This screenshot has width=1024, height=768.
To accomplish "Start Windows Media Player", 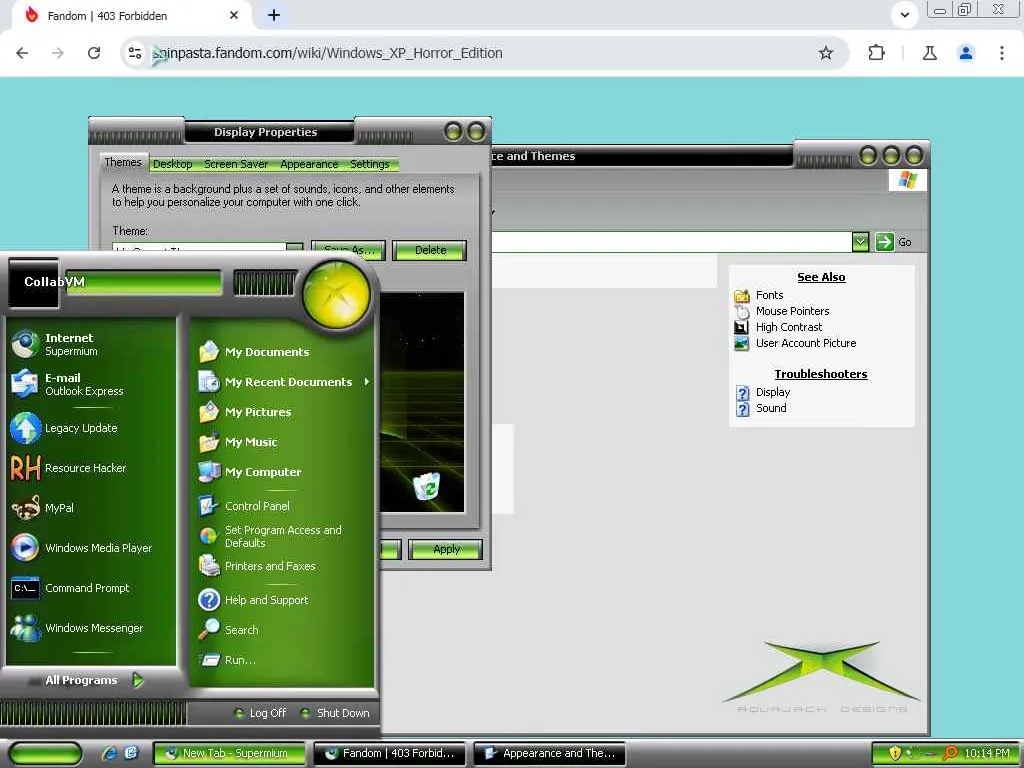I will point(82,548).
